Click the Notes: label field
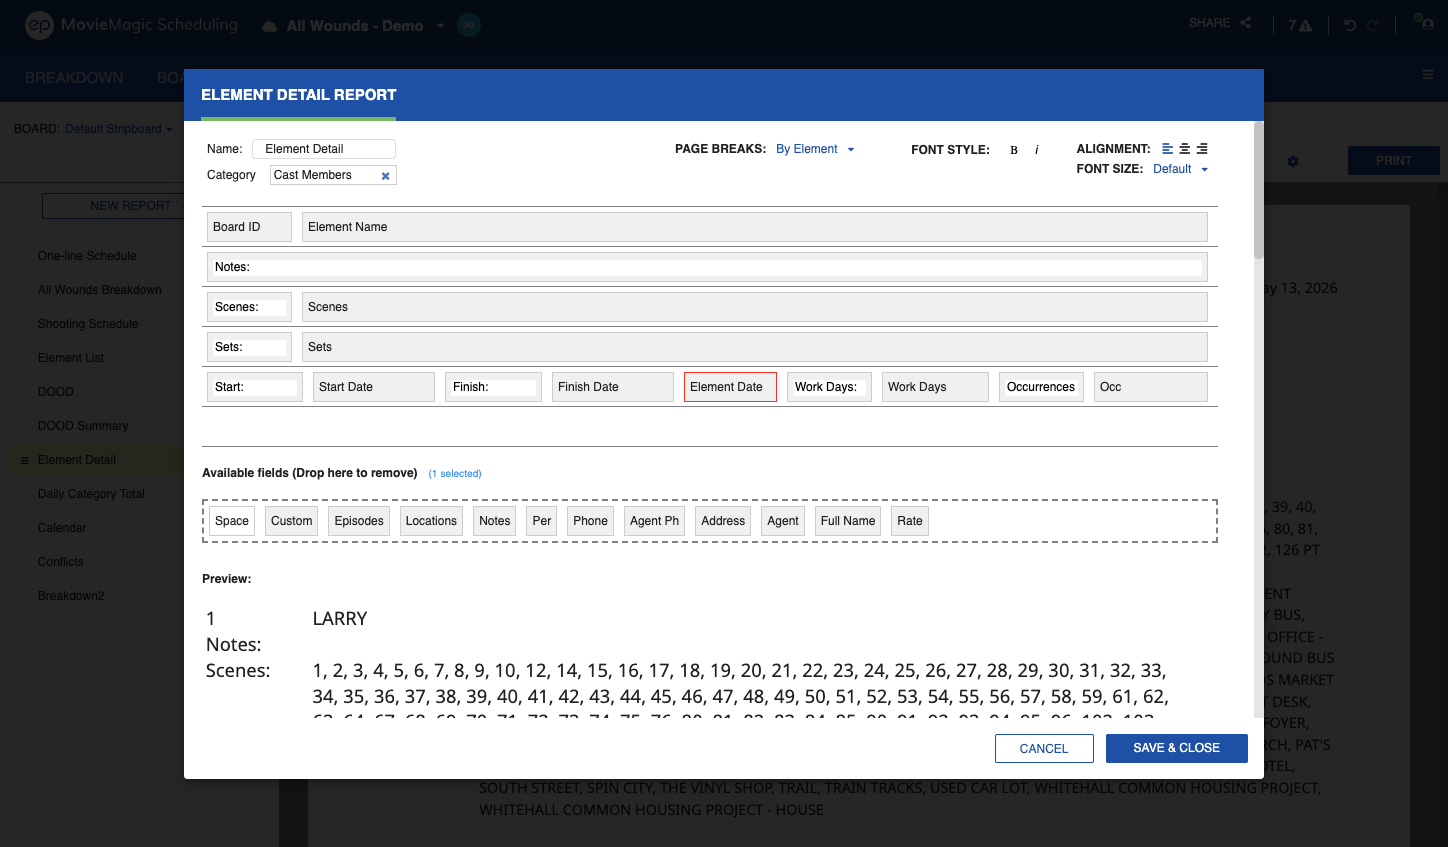The width and height of the screenshot is (1448, 847). tap(707, 267)
